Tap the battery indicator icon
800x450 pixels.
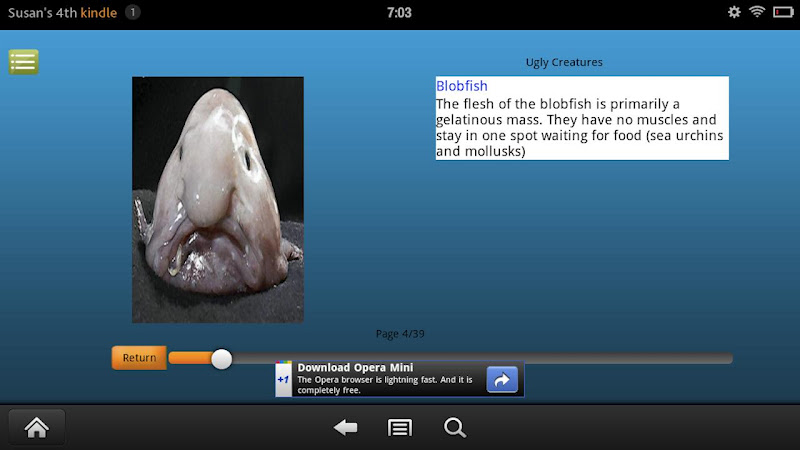[x=783, y=12]
